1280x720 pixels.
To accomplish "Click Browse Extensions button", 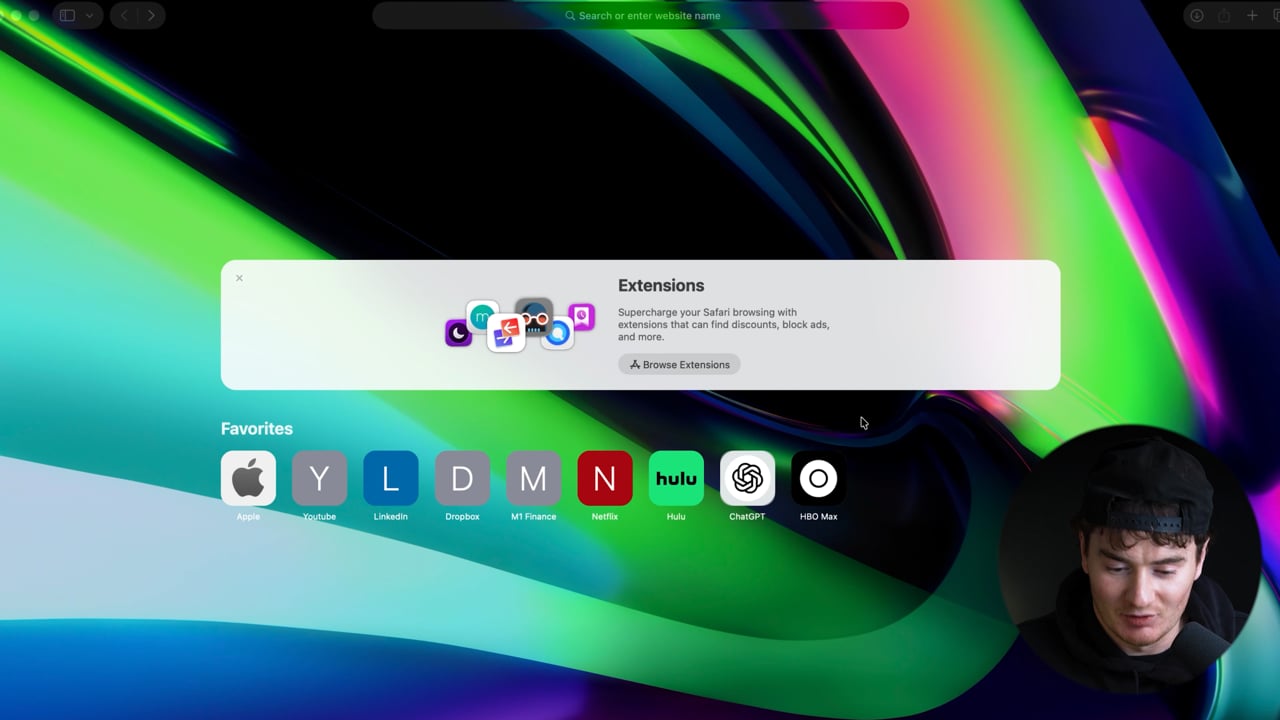I will pyautogui.click(x=679, y=365).
